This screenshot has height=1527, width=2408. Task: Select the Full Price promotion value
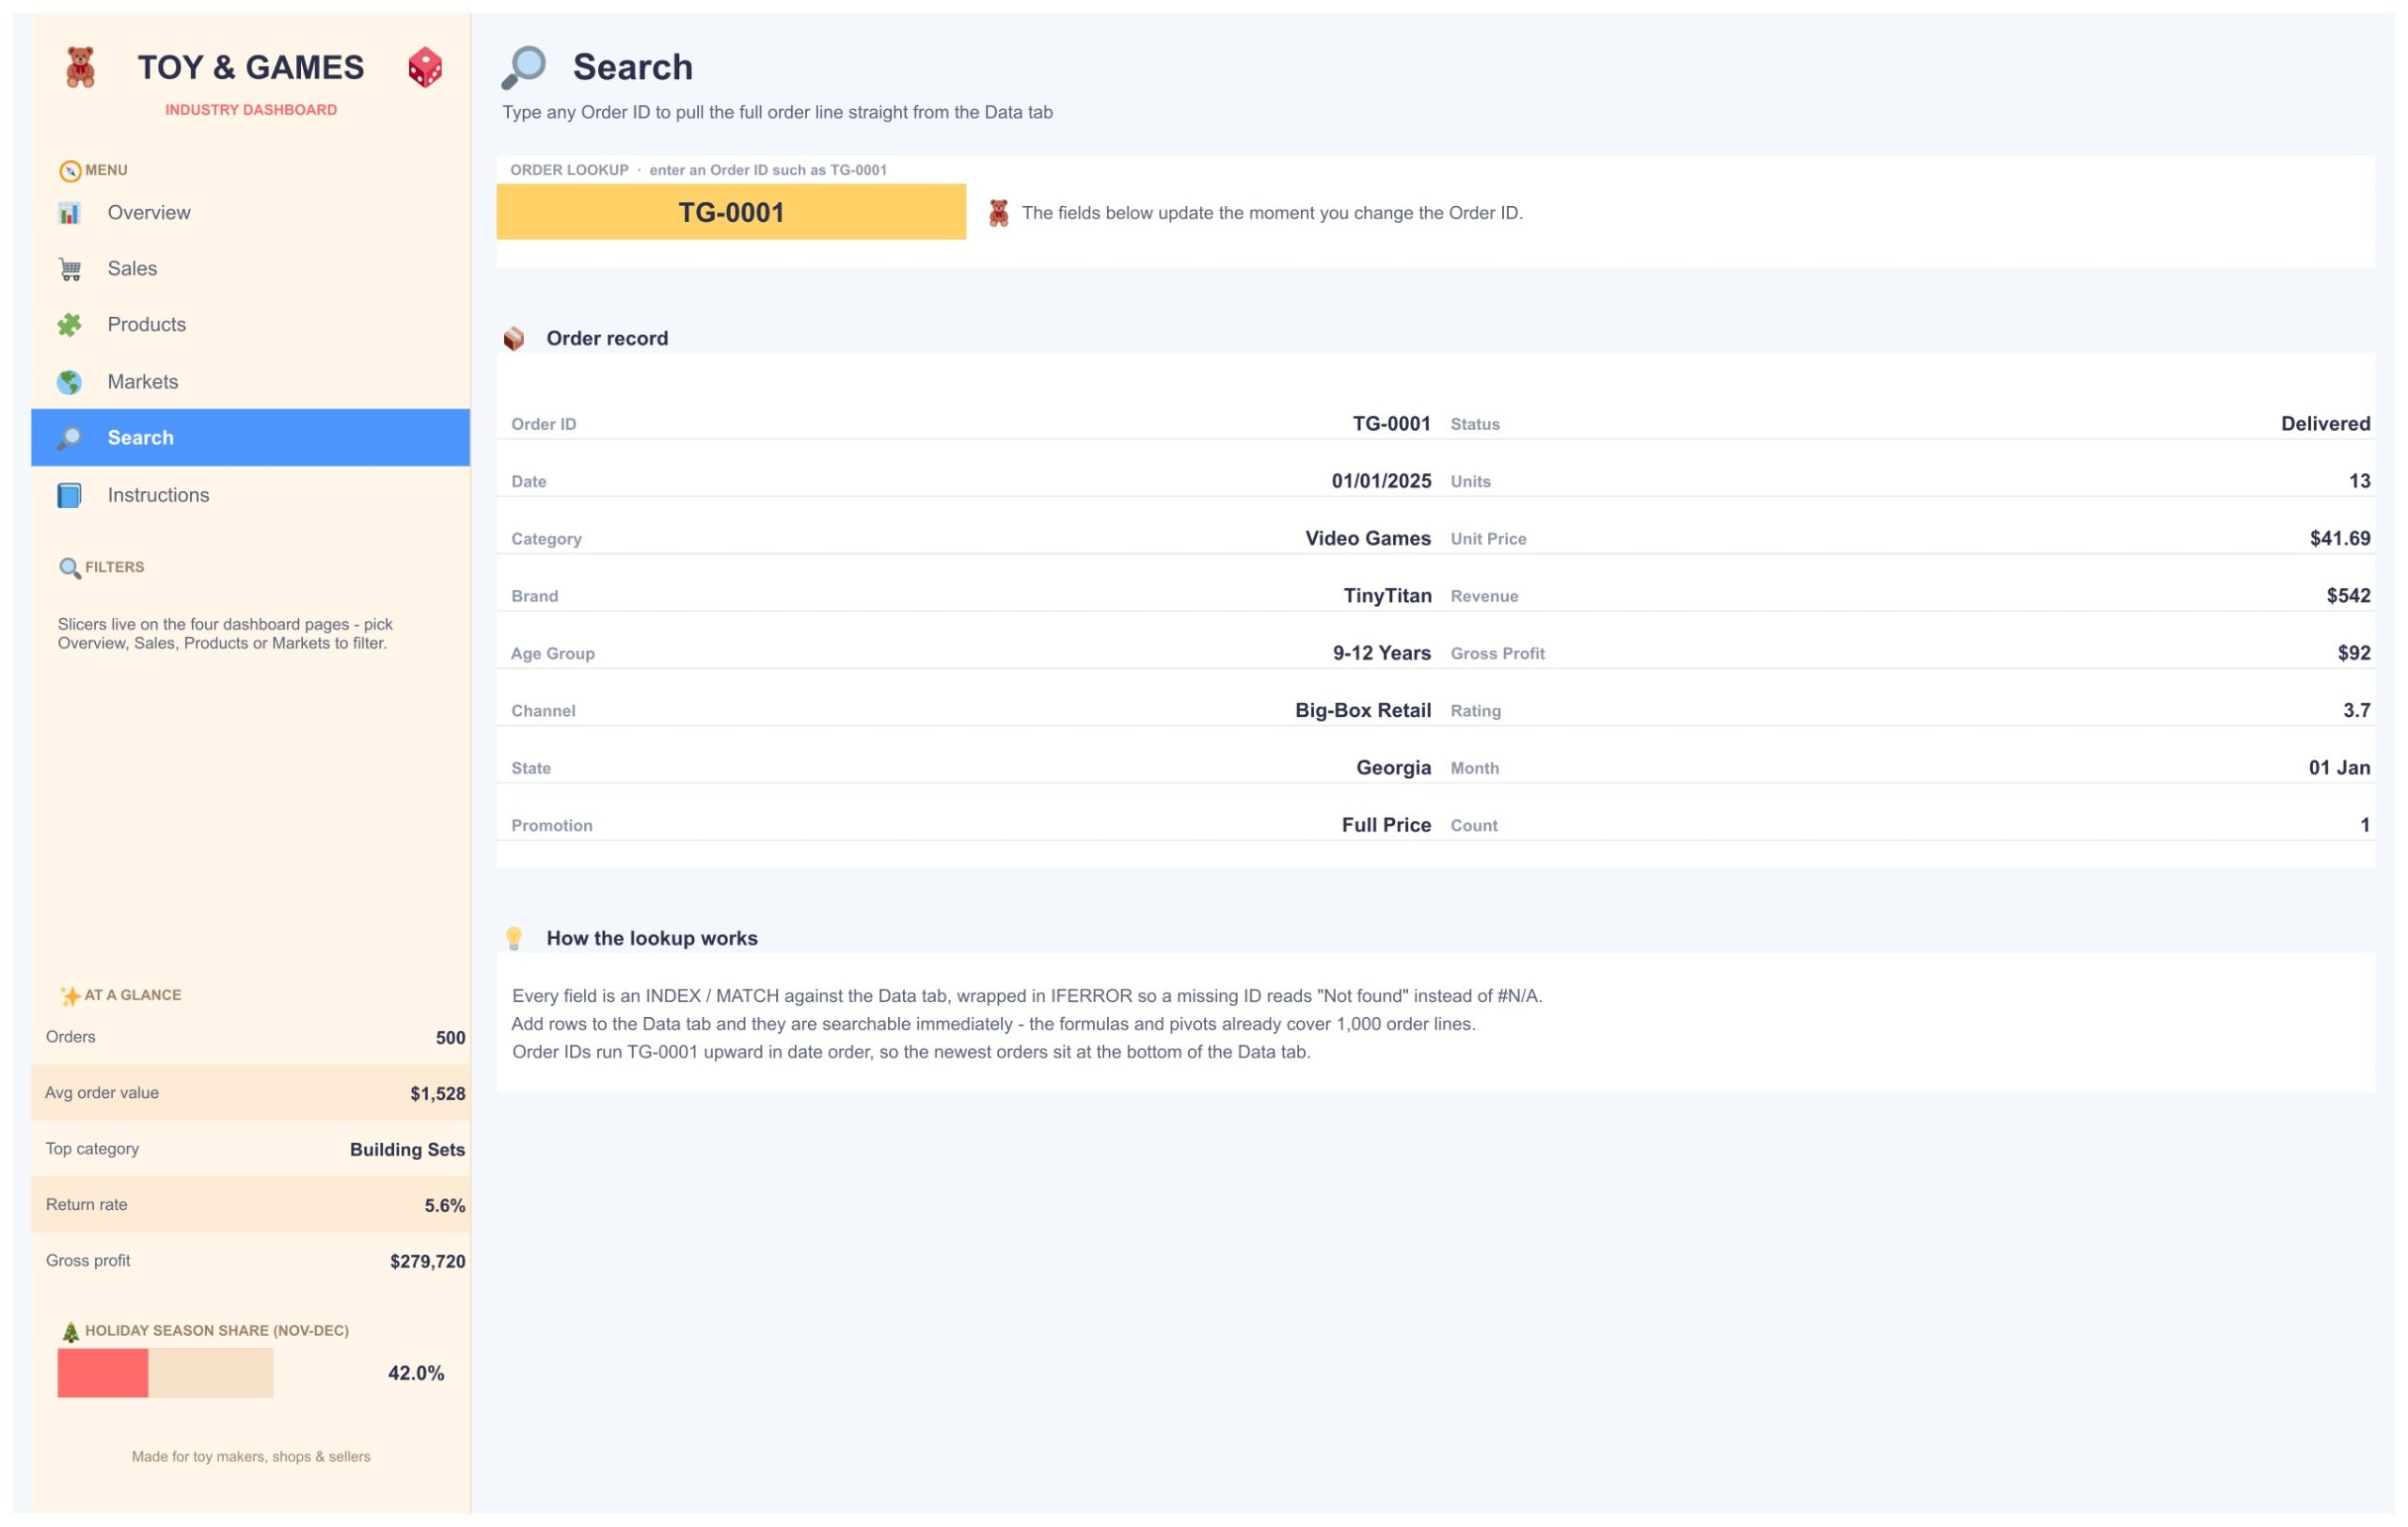[1387, 825]
